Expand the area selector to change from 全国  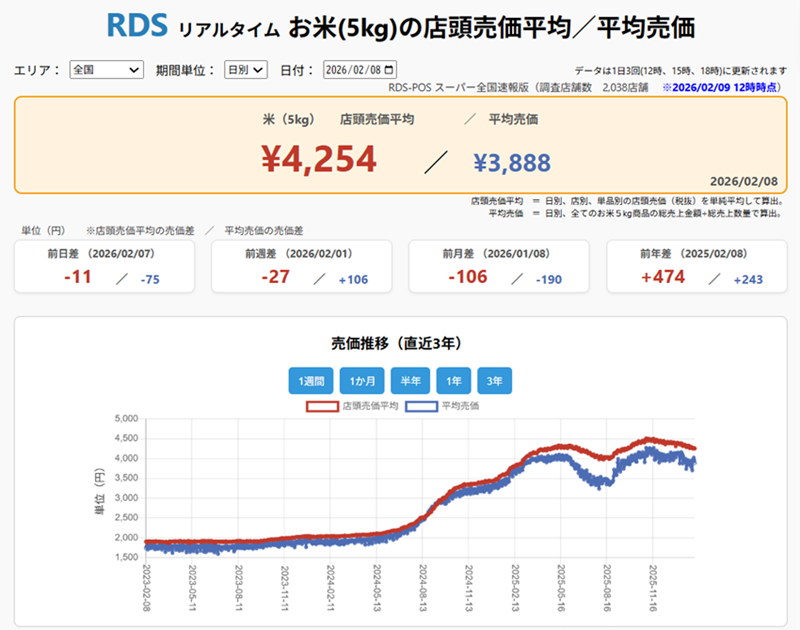coord(107,70)
